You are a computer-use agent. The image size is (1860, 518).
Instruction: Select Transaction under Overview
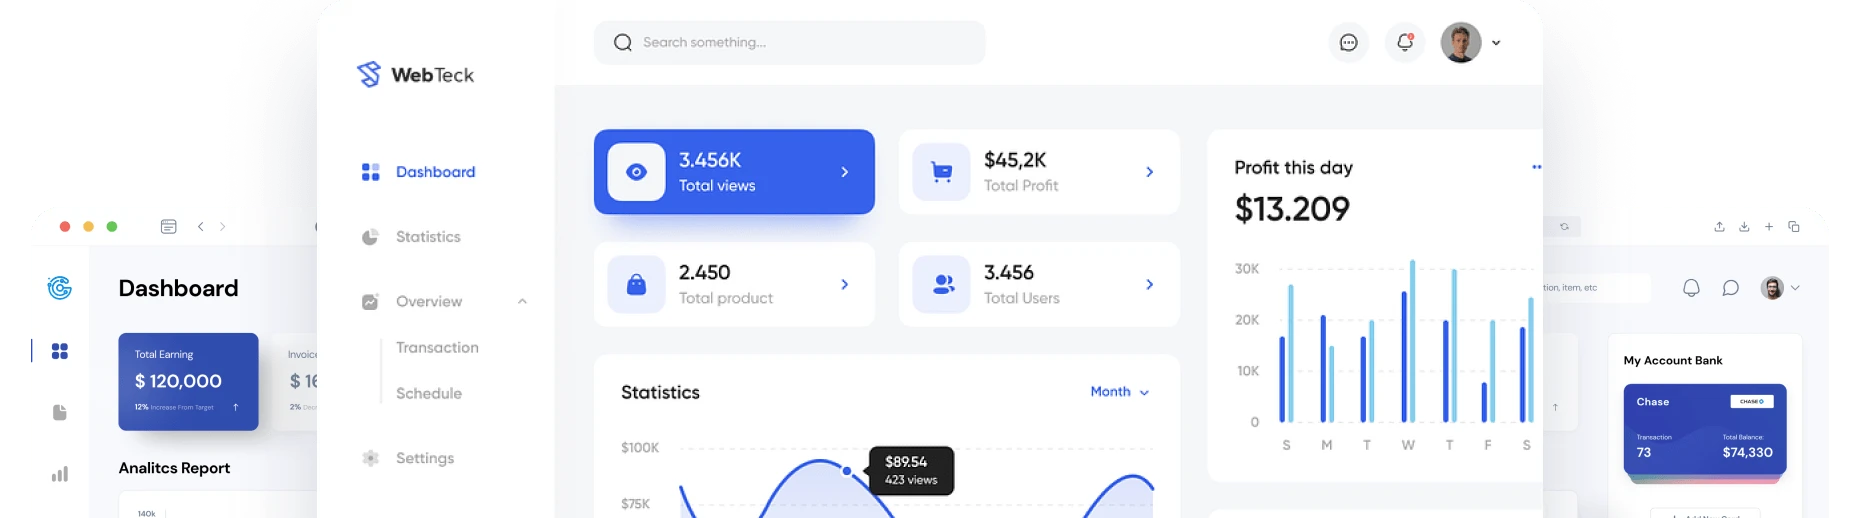(437, 348)
